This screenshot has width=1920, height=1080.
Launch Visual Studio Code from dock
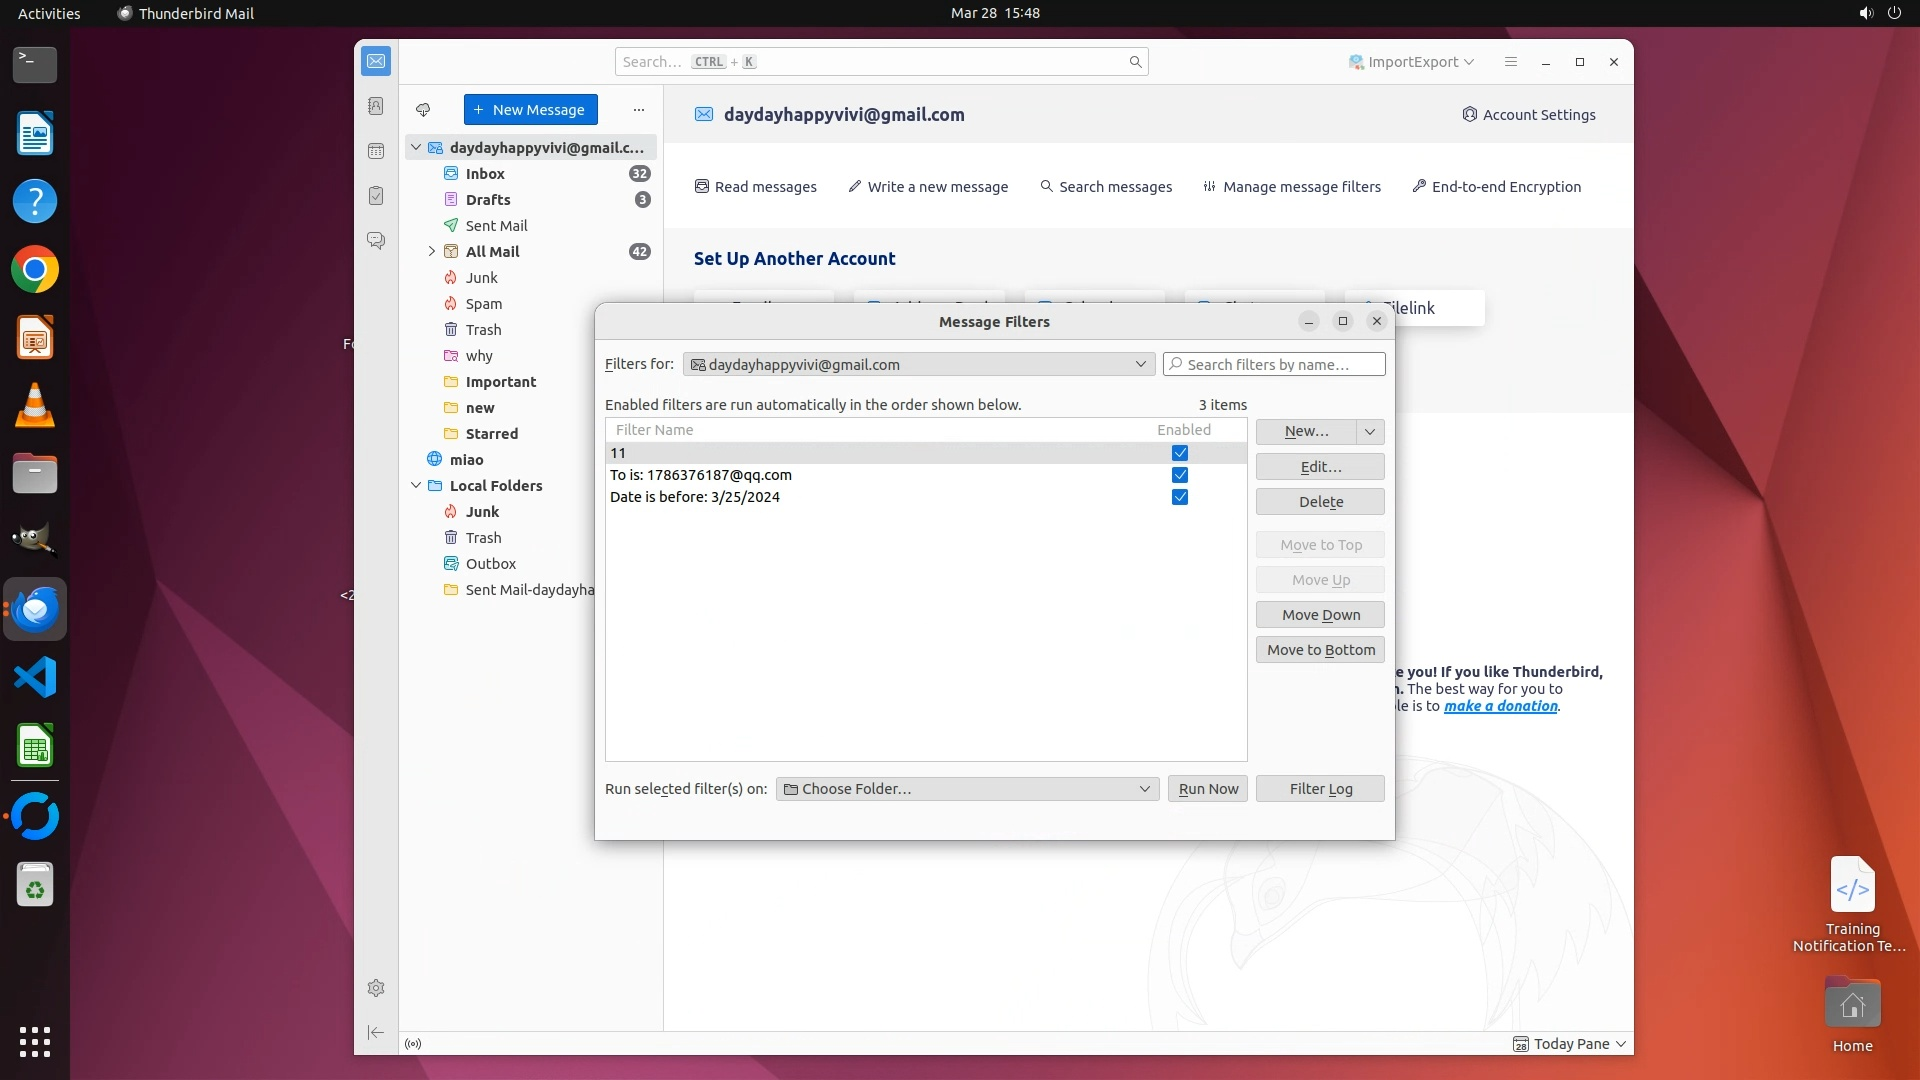pyautogui.click(x=35, y=678)
